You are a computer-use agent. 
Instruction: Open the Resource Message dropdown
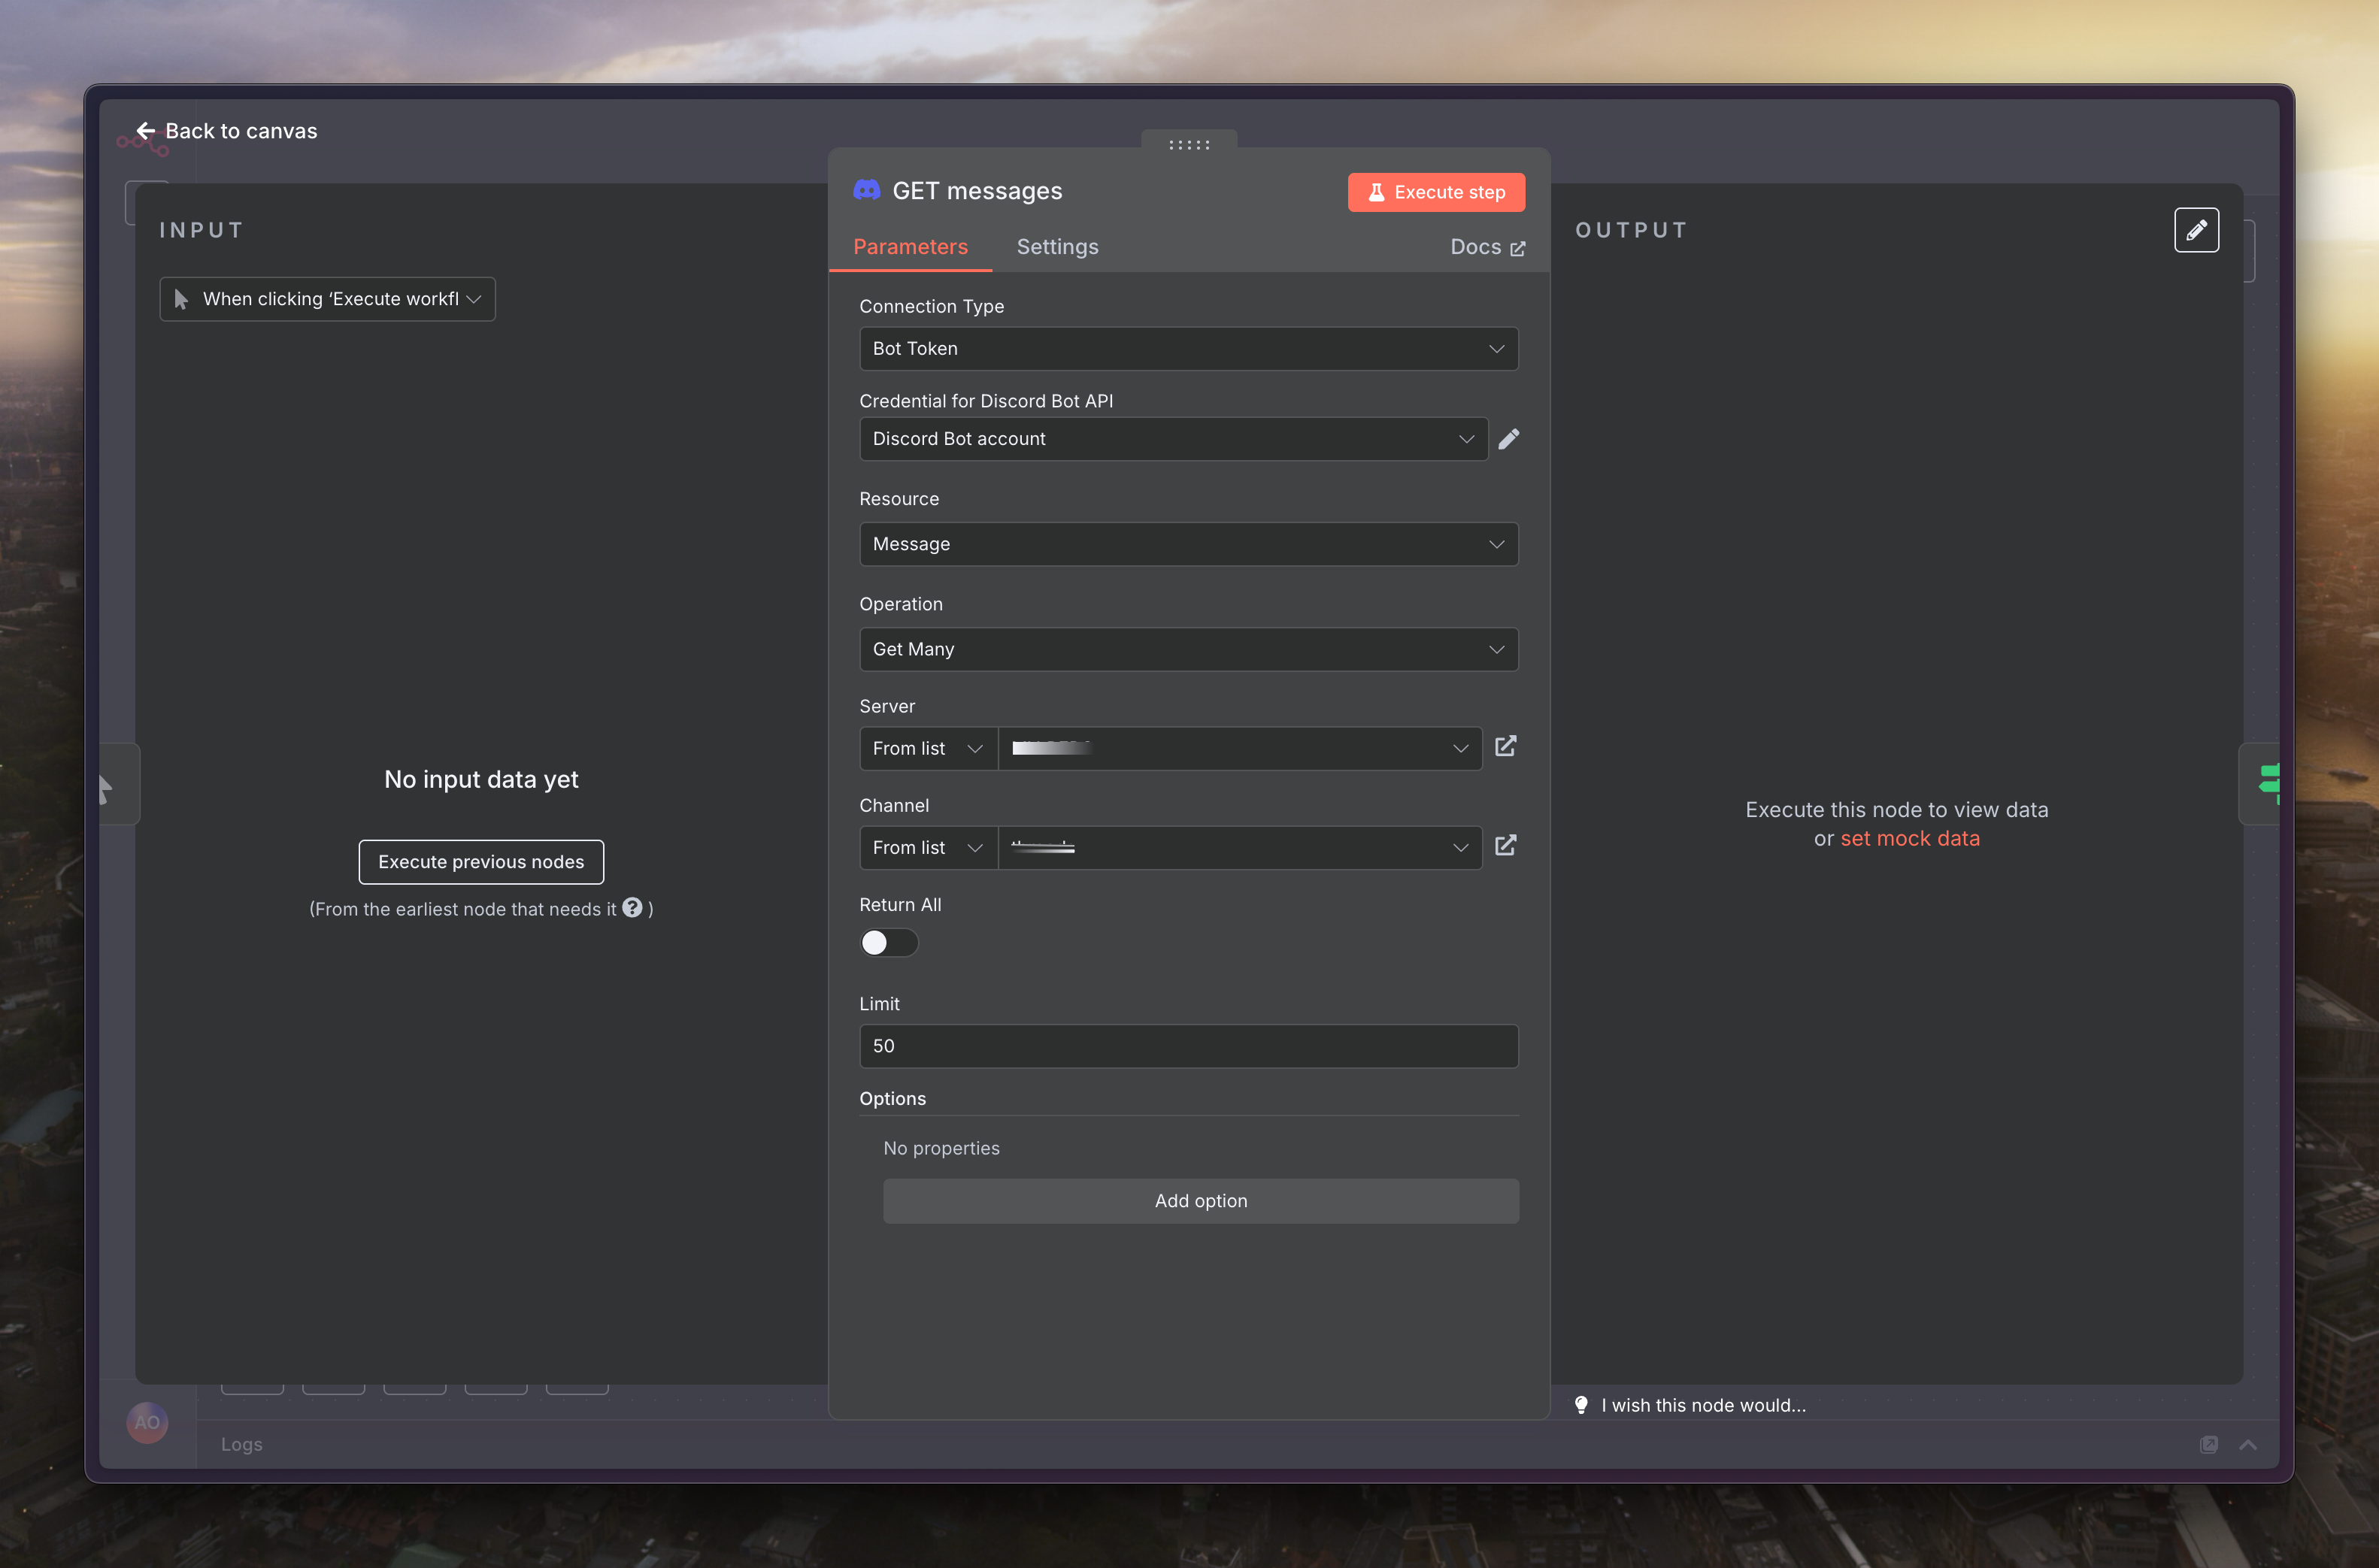pyautogui.click(x=1188, y=544)
